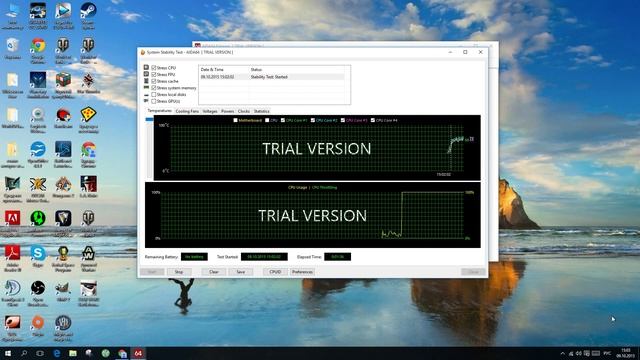
Task: Switch to the Temperatures tab
Action: pyautogui.click(x=159, y=111)
